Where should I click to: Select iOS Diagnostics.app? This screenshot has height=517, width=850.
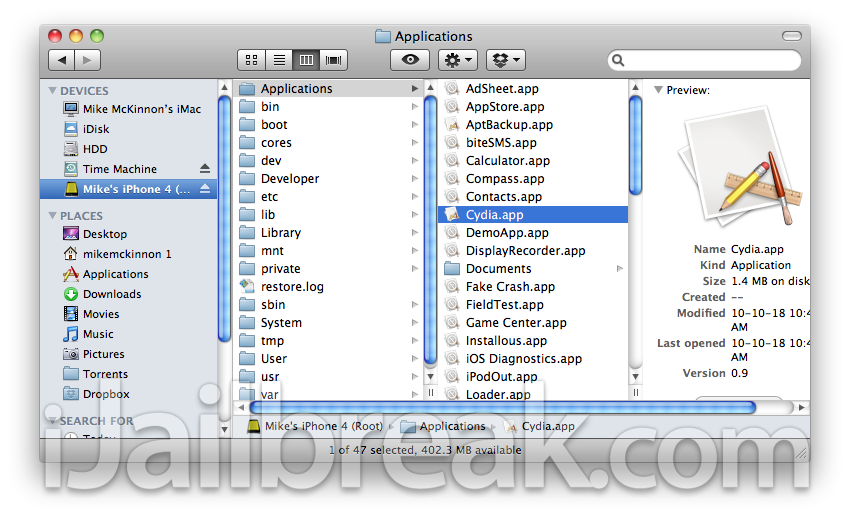point(533,359)
